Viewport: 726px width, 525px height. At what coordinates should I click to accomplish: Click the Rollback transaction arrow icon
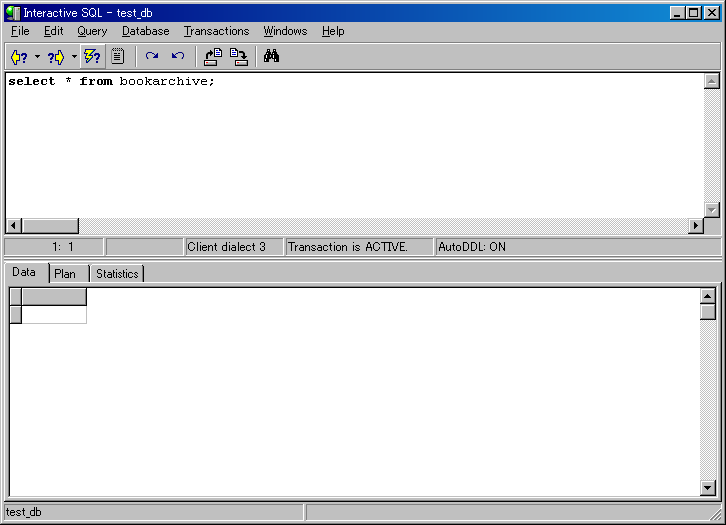click(178, 57)
